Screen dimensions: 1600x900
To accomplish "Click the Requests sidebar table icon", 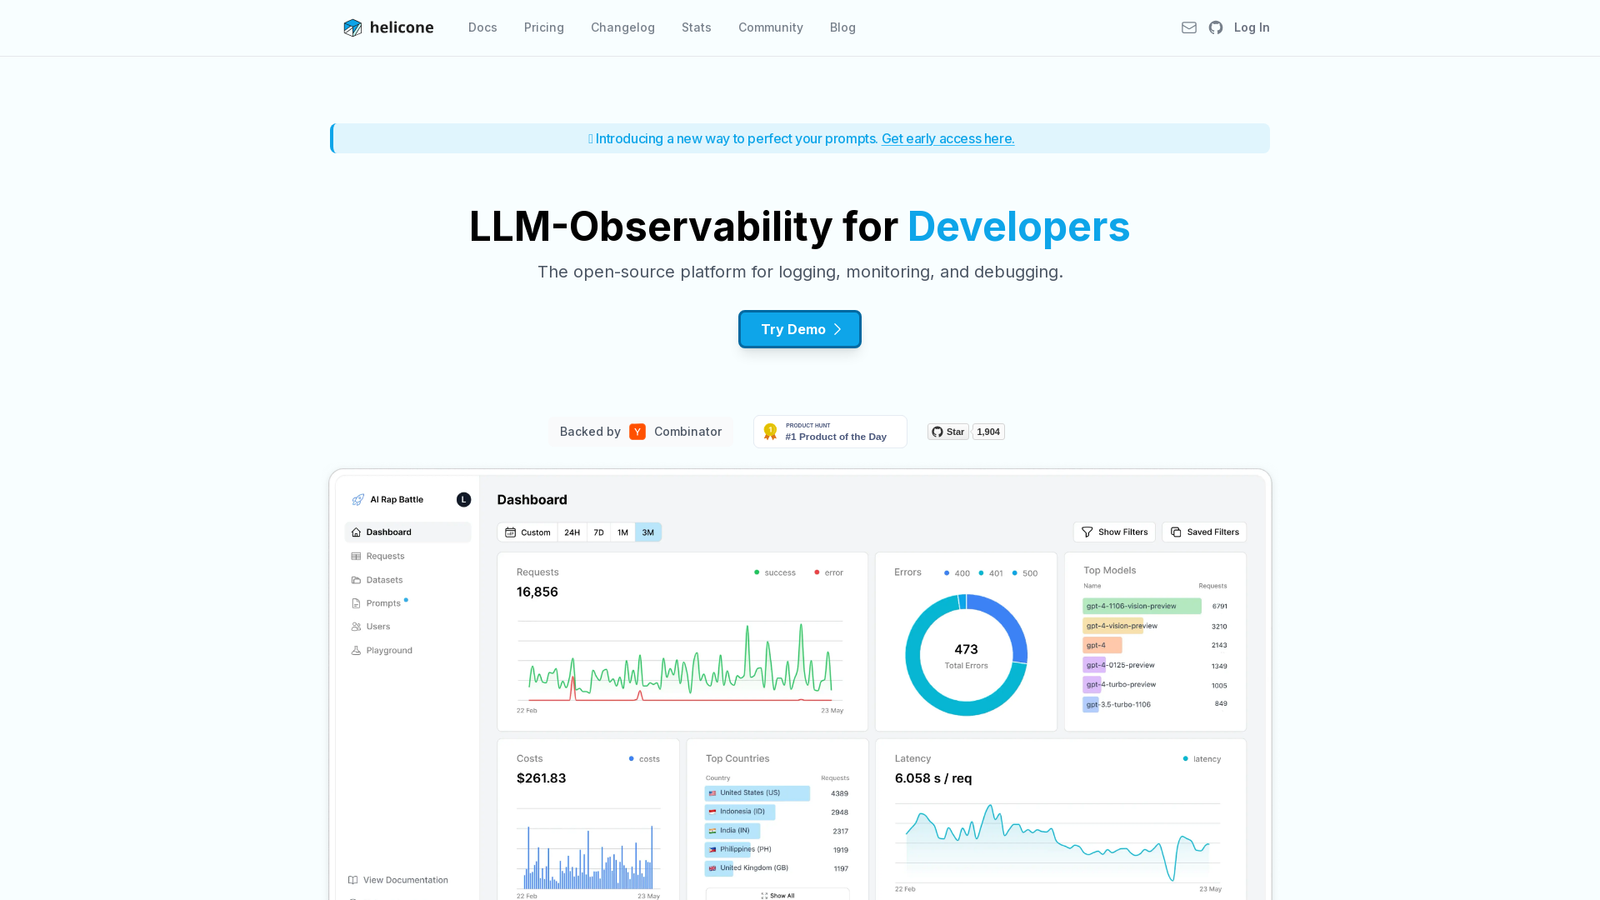I will tap(356, 556).
